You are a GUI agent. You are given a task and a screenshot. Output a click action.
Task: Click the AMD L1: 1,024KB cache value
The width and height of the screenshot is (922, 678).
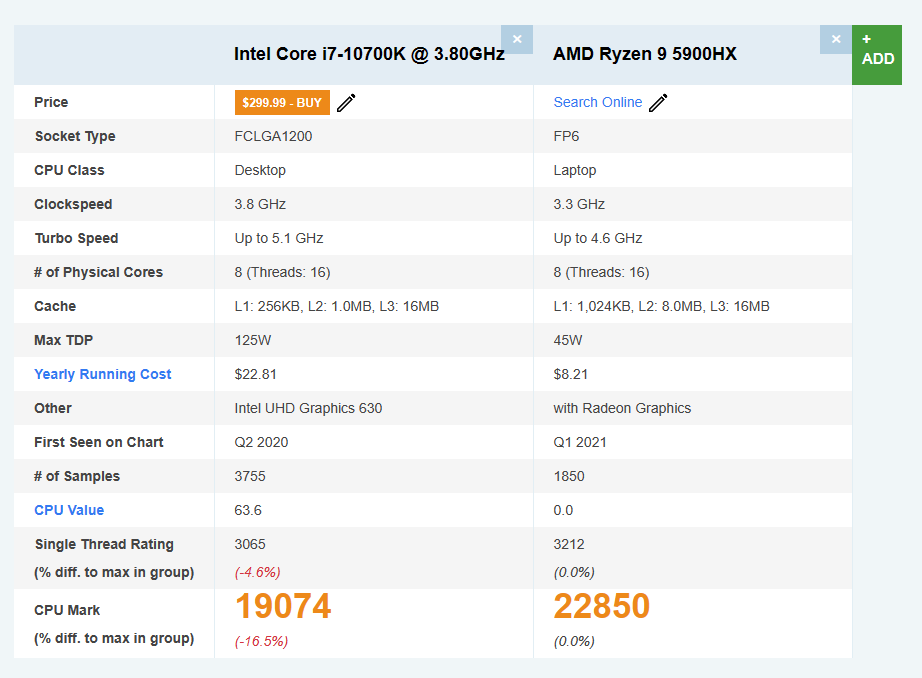661,306
